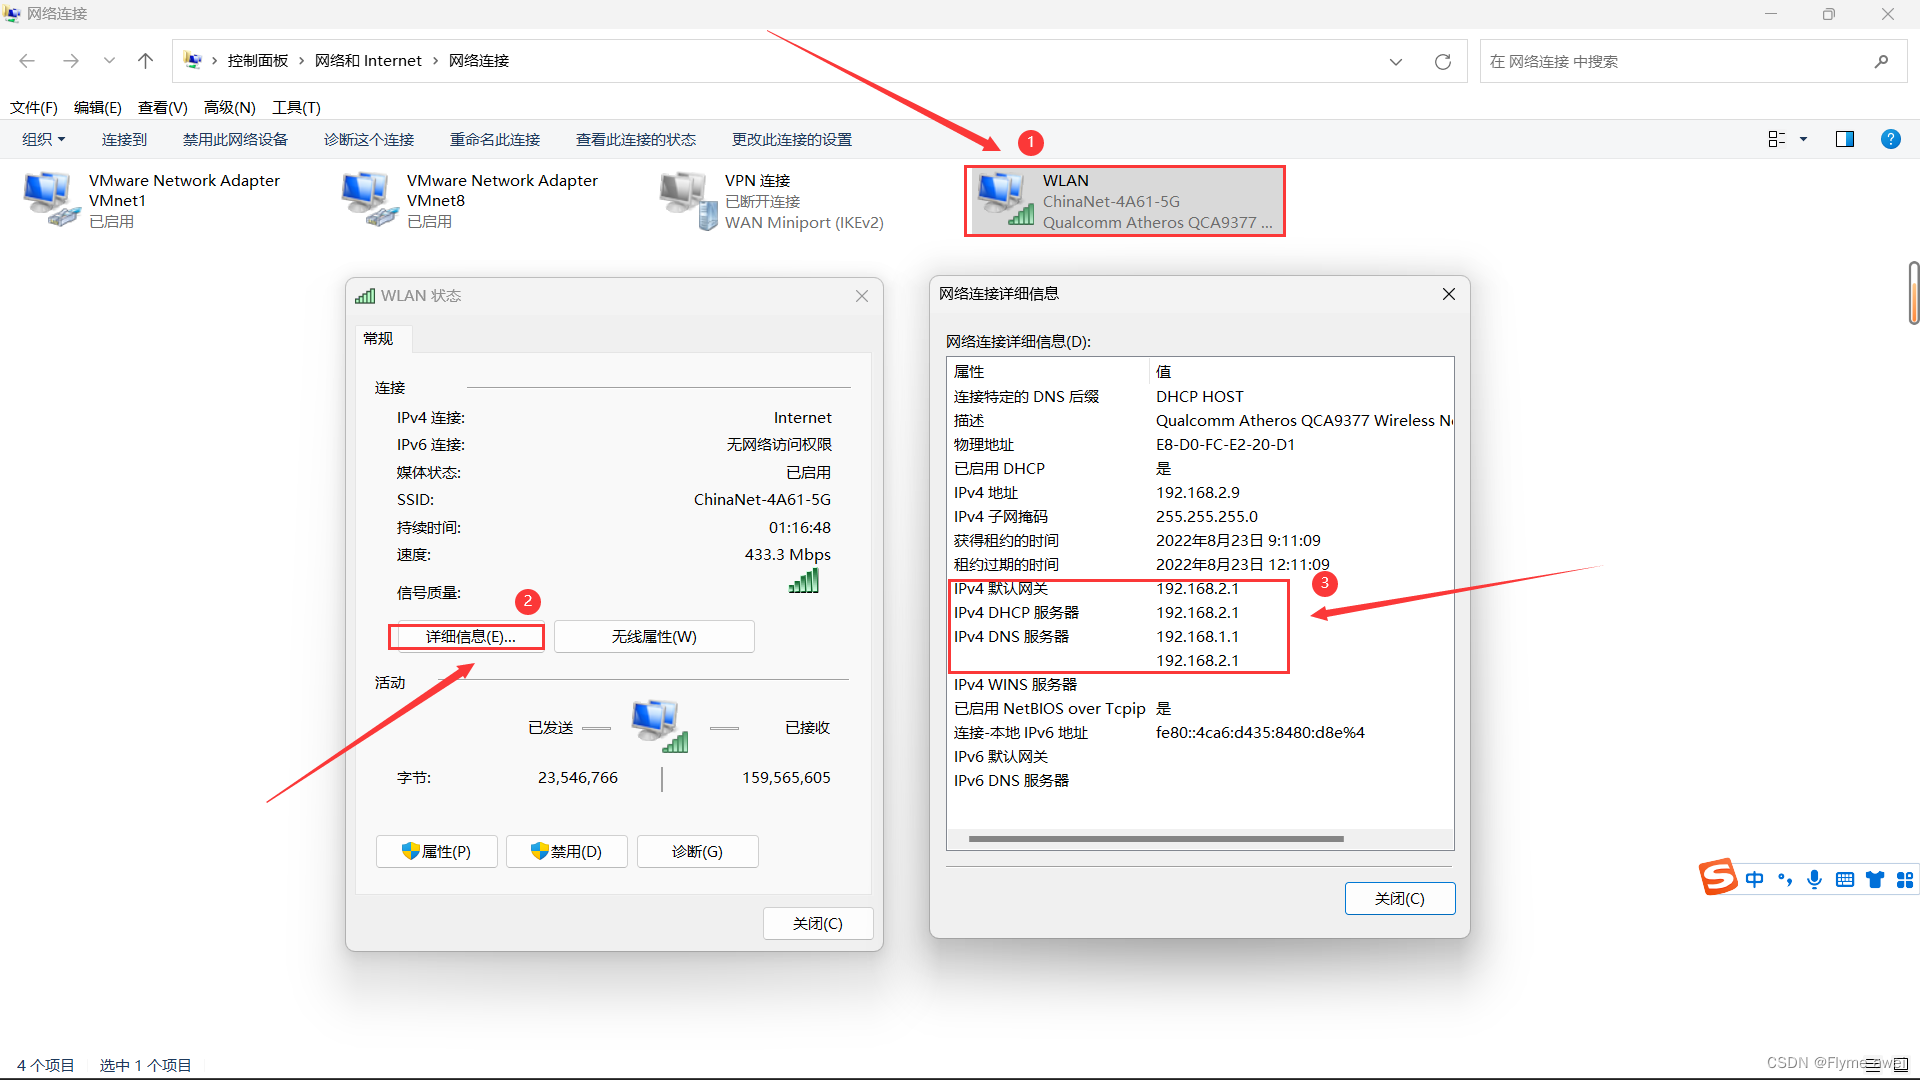Toggle the preview pane icon
Viewport: 1920px width, 1080px height.
pyautogui.click(x=1845, y=139)
